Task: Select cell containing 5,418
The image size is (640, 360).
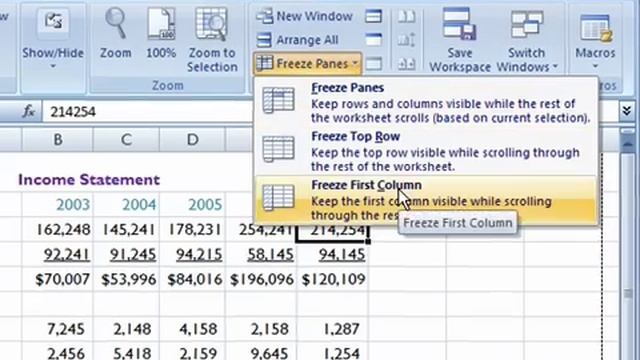Action: pos(126,352)
